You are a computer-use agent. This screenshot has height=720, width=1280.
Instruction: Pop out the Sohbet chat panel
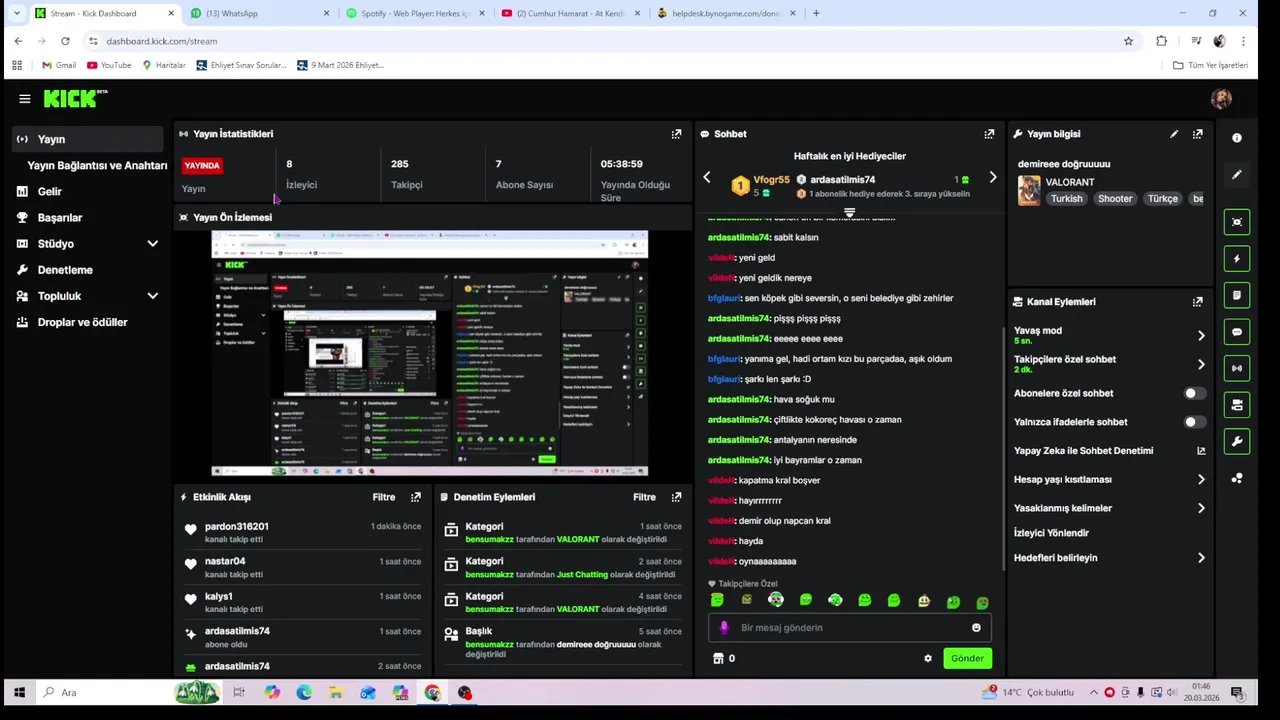click(989, 134)
